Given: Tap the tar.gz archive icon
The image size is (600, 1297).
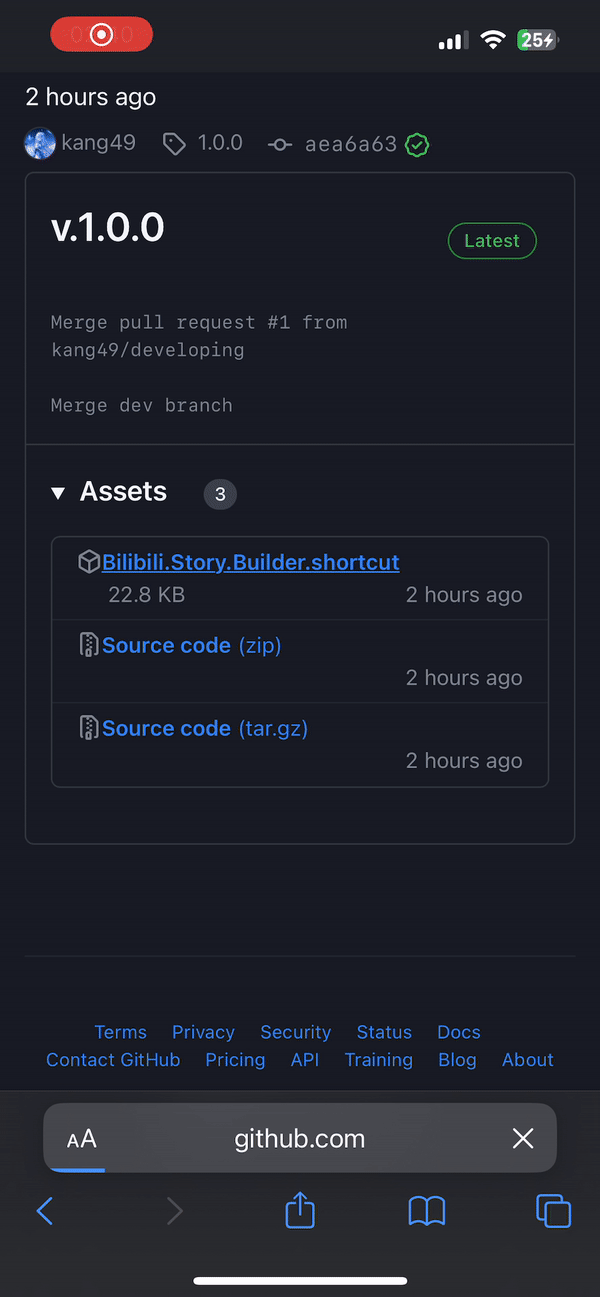Looking at the screenshot, I should coord(88,728).
